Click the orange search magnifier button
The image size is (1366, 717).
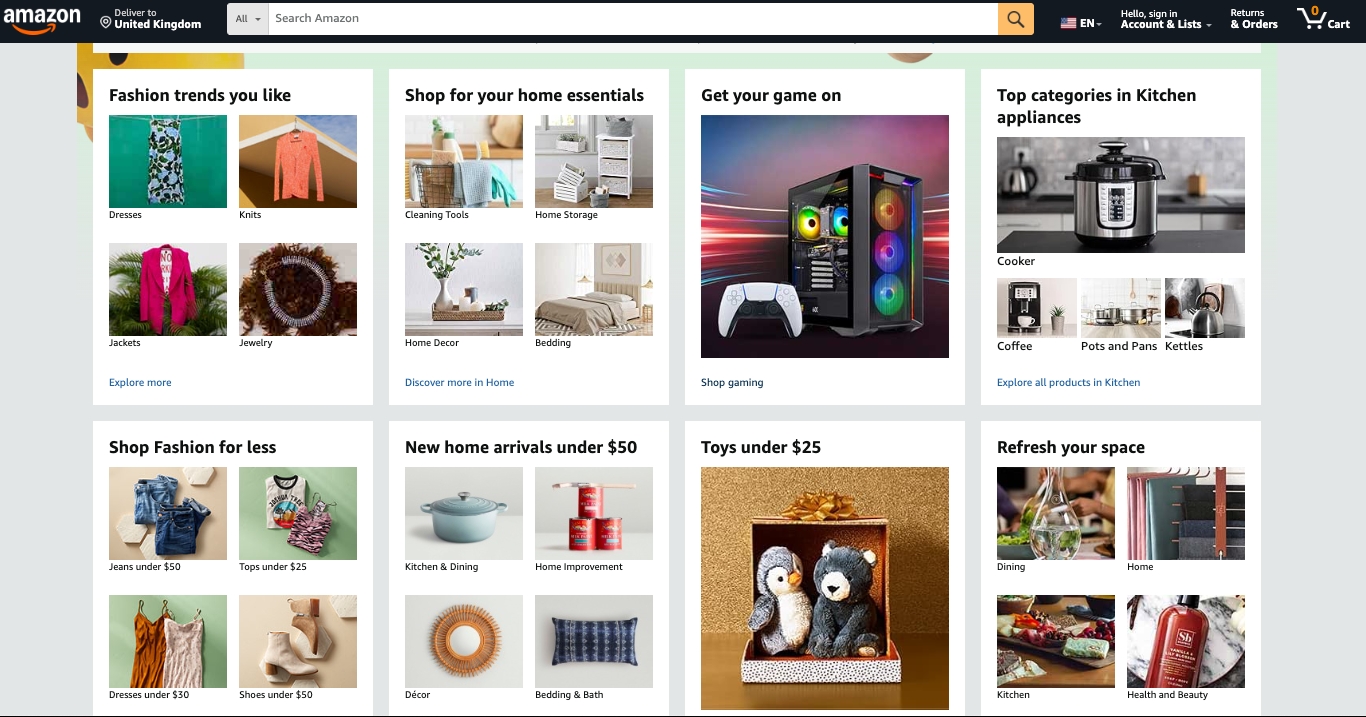[x=1015, y=19]
